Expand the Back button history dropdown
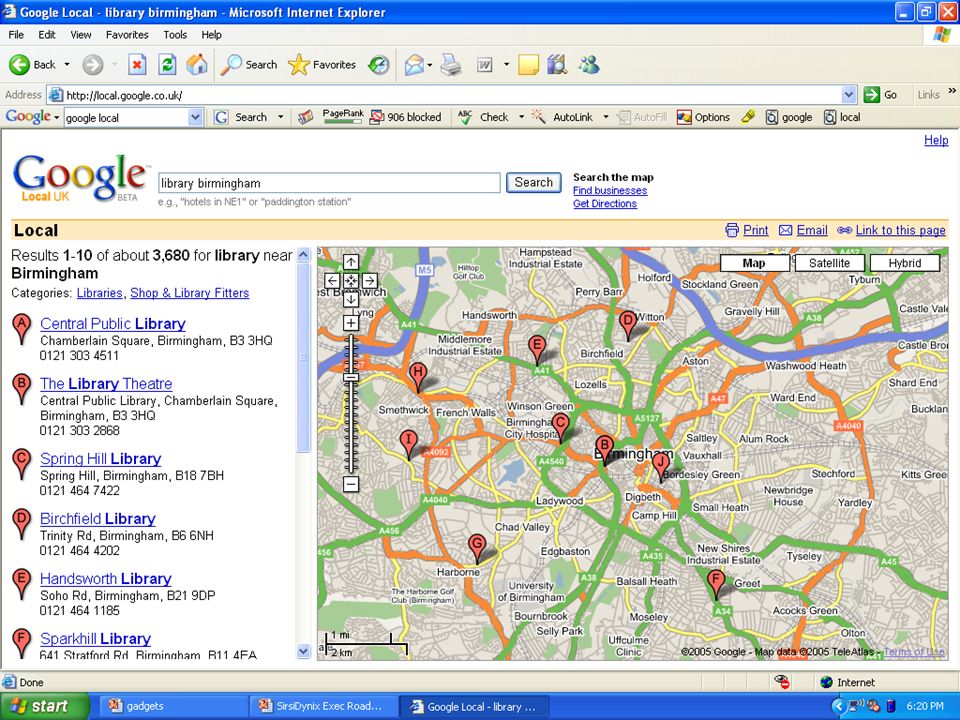 click(67, 64)
